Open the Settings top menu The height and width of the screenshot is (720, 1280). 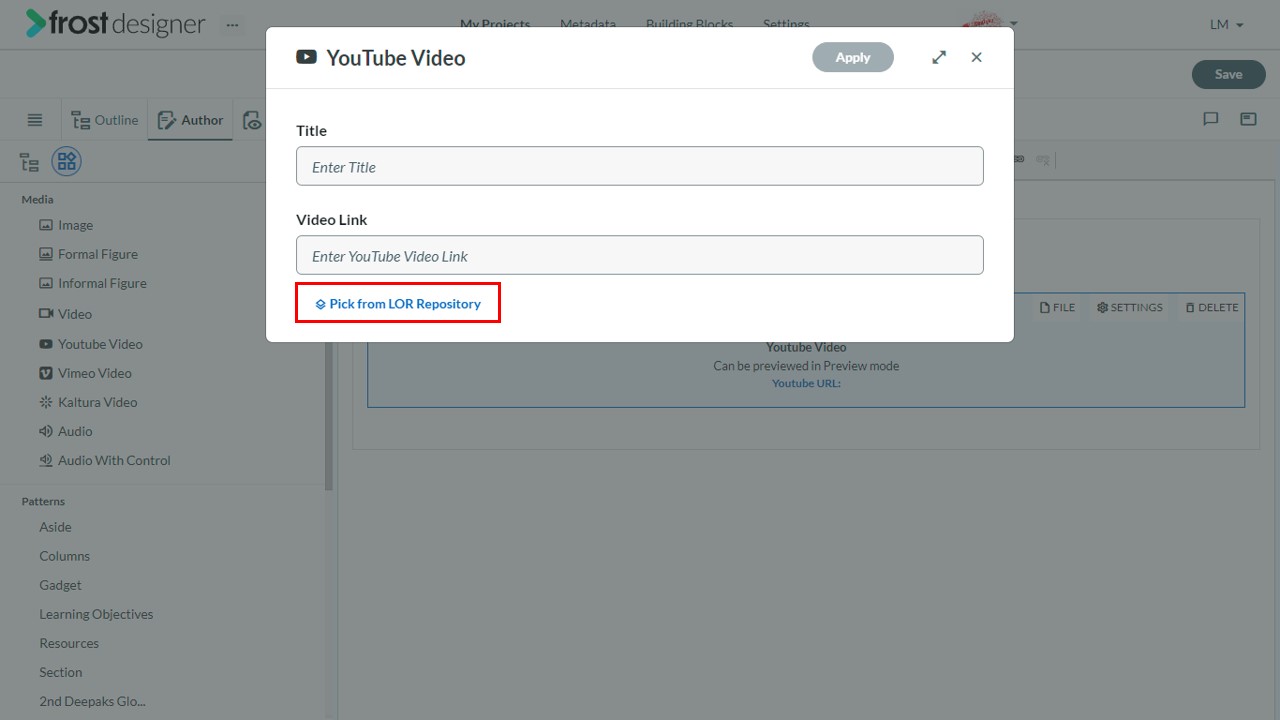point(786,24)
